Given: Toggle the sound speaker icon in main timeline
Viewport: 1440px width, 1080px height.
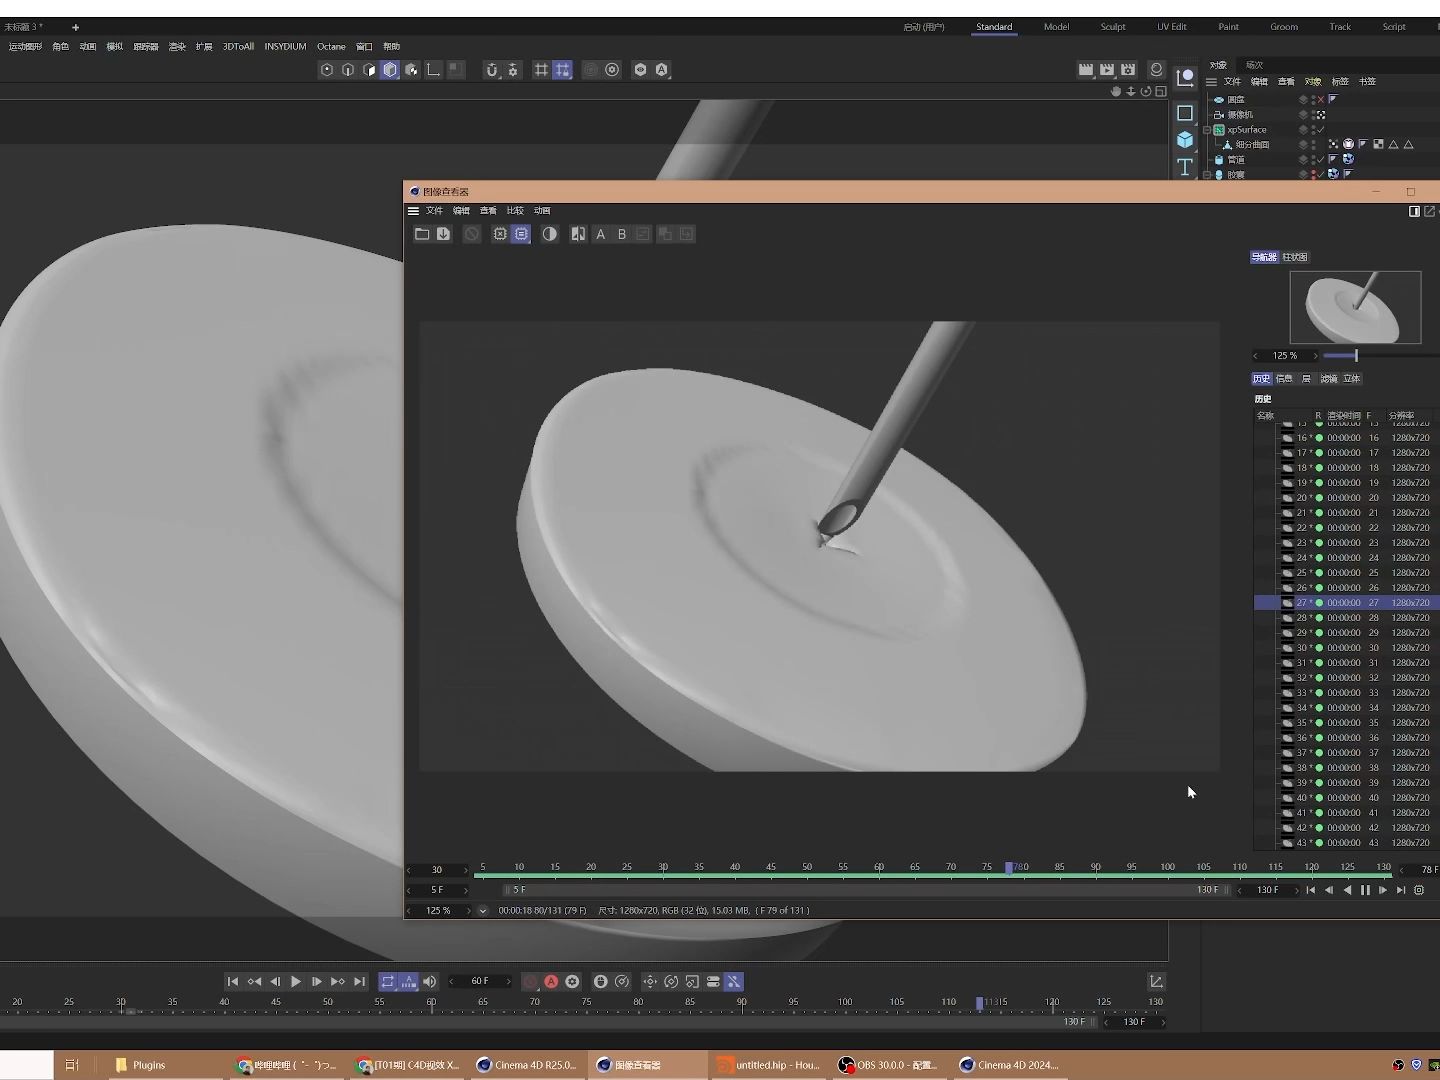Looking at the screenshot, I should pos(429,982).
